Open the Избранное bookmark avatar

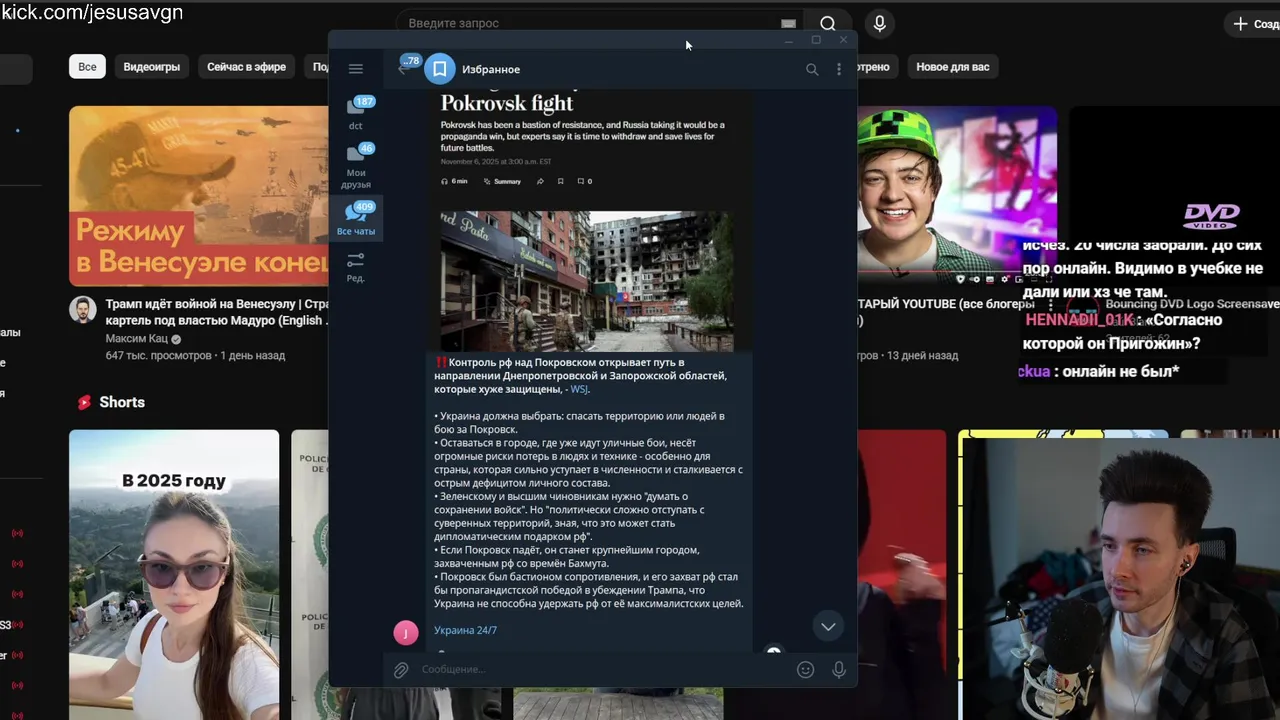pos(440,69)
